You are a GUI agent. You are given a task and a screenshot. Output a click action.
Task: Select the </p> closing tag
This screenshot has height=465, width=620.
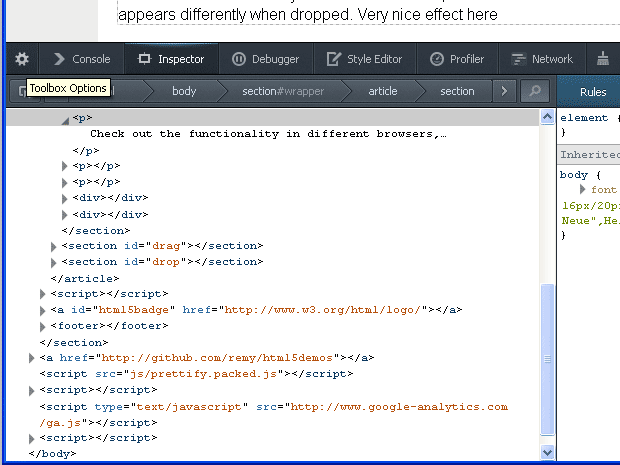pos(86,151)
